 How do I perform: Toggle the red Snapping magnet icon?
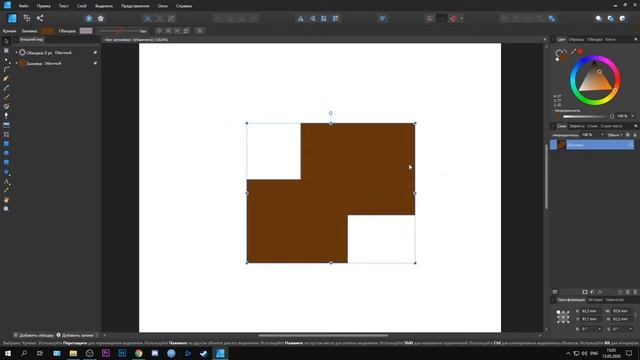[453, 18]
